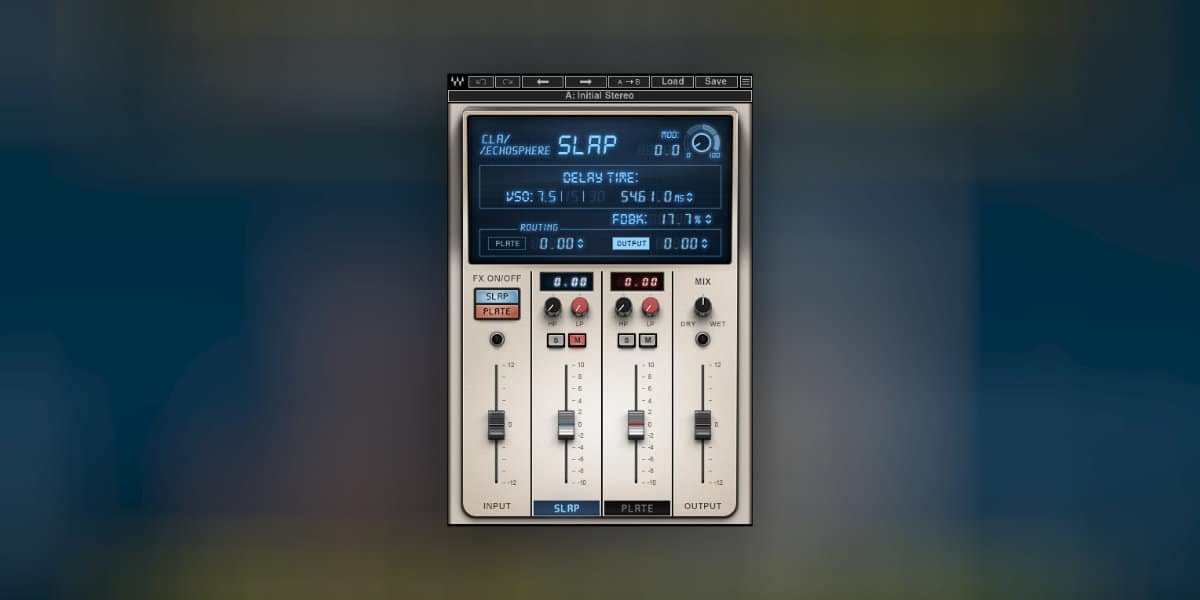Go to previous preset with left arrow
The image size is (1200, 600).
[x=543, y=82]
